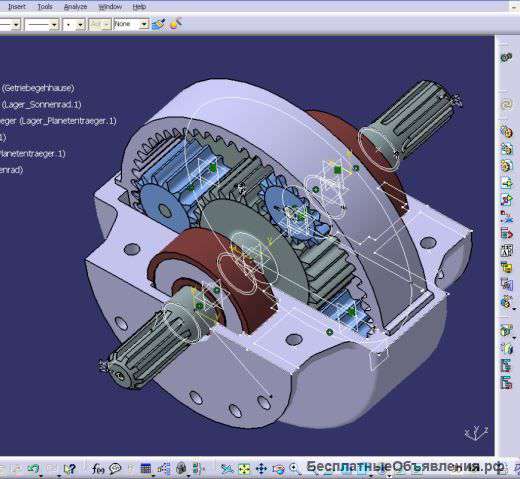520x479 pixels.
Task: Click the Fly Mode airplane icon
Action: (227, 469)
